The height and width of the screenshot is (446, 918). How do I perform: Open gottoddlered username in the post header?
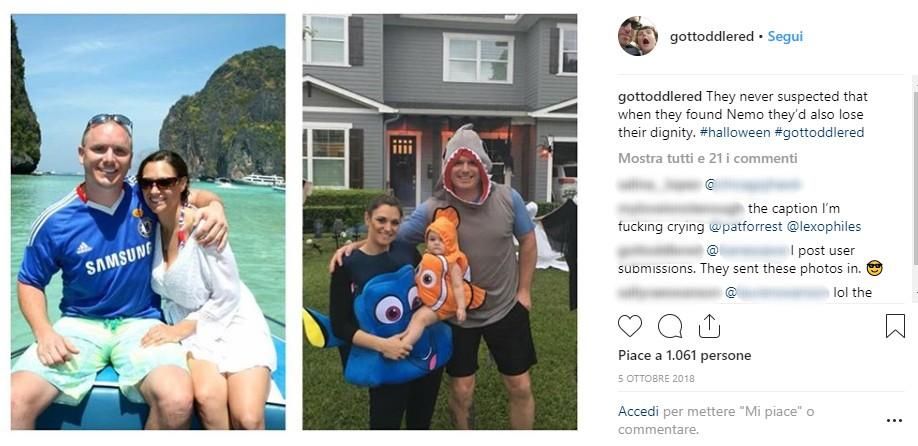click(x=711, y=36)
